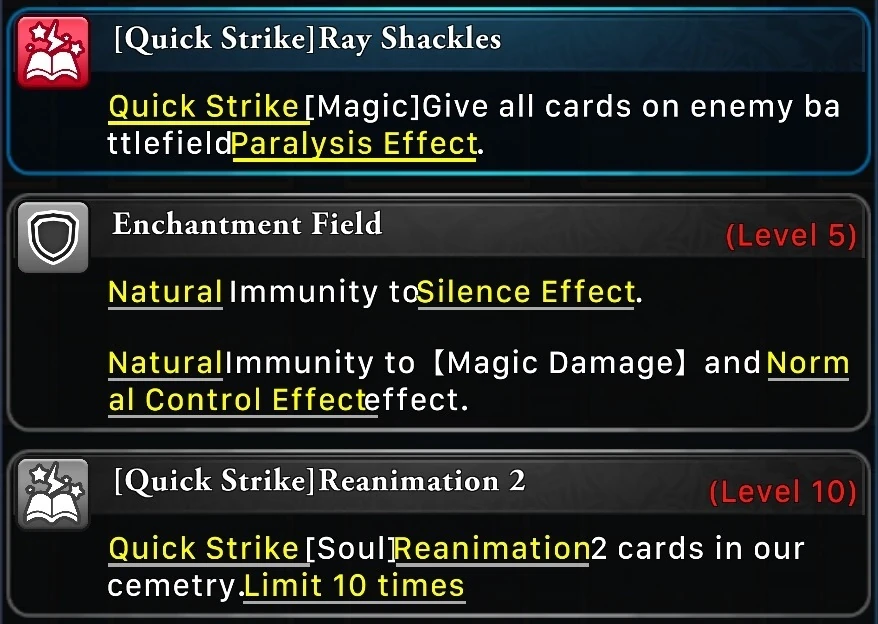
Task: Open the Silence Effect keyword link
Action: click(x=526, y=292)
